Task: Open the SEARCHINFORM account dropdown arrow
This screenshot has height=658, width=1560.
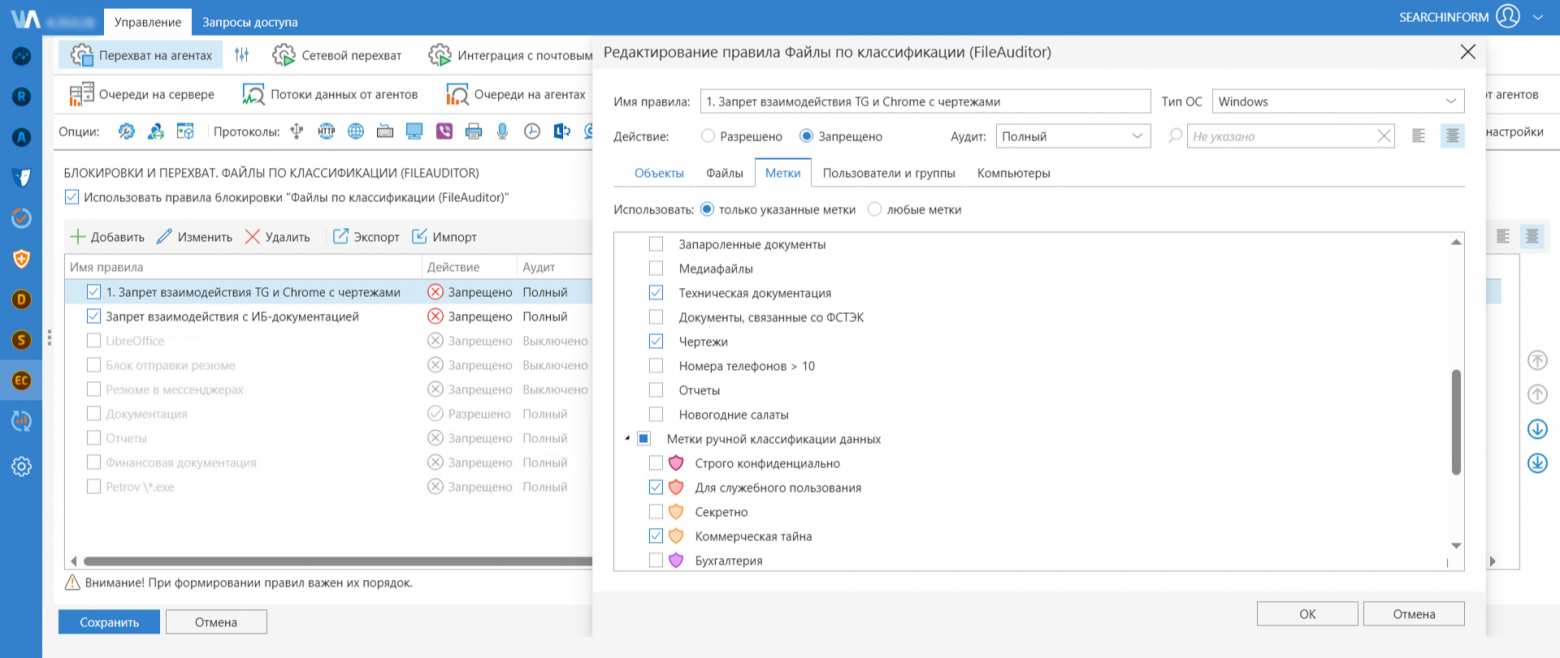Action: 1538,16
